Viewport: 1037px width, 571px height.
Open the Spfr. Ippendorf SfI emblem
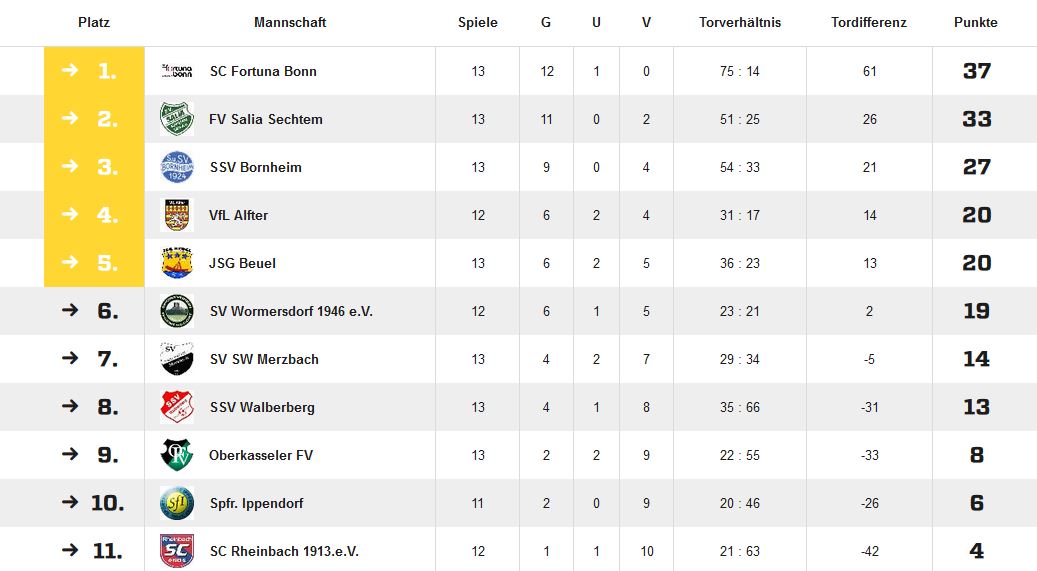(x=177, y=503)
